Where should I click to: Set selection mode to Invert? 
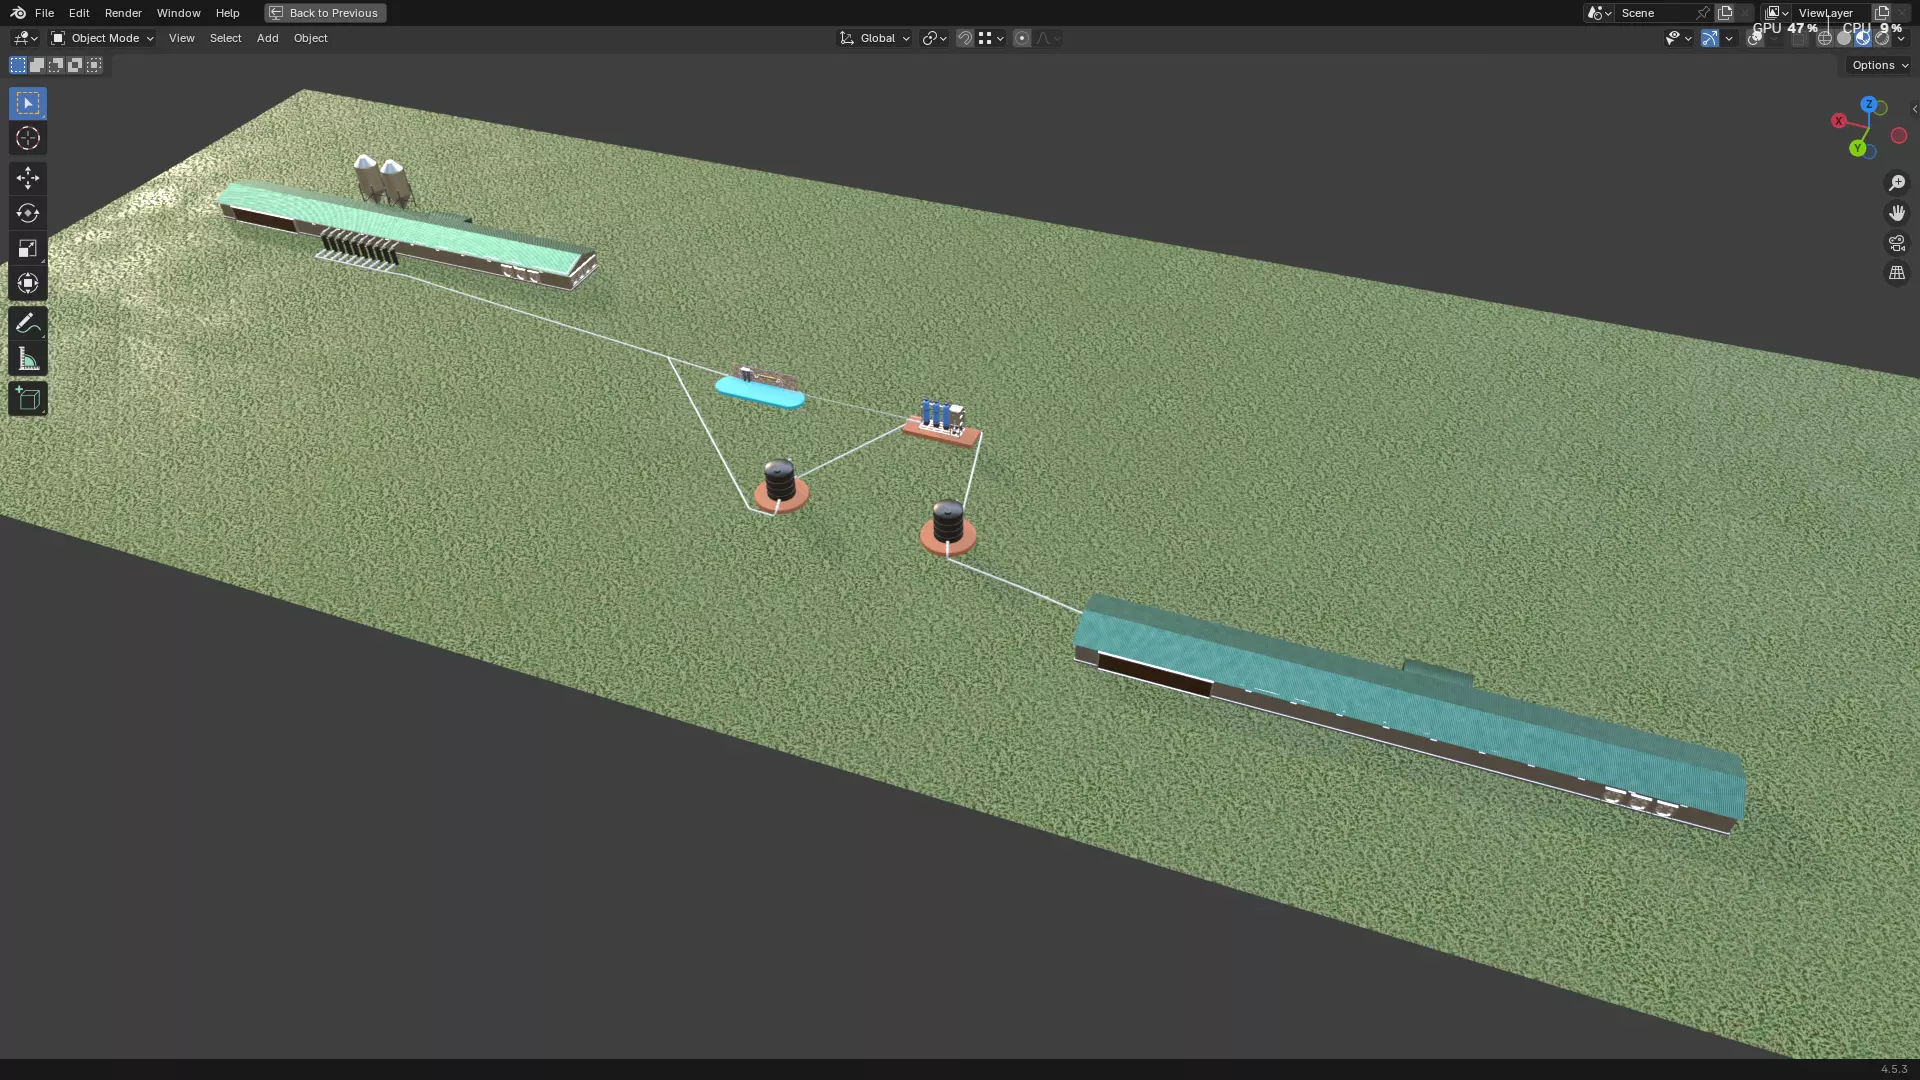75,65
